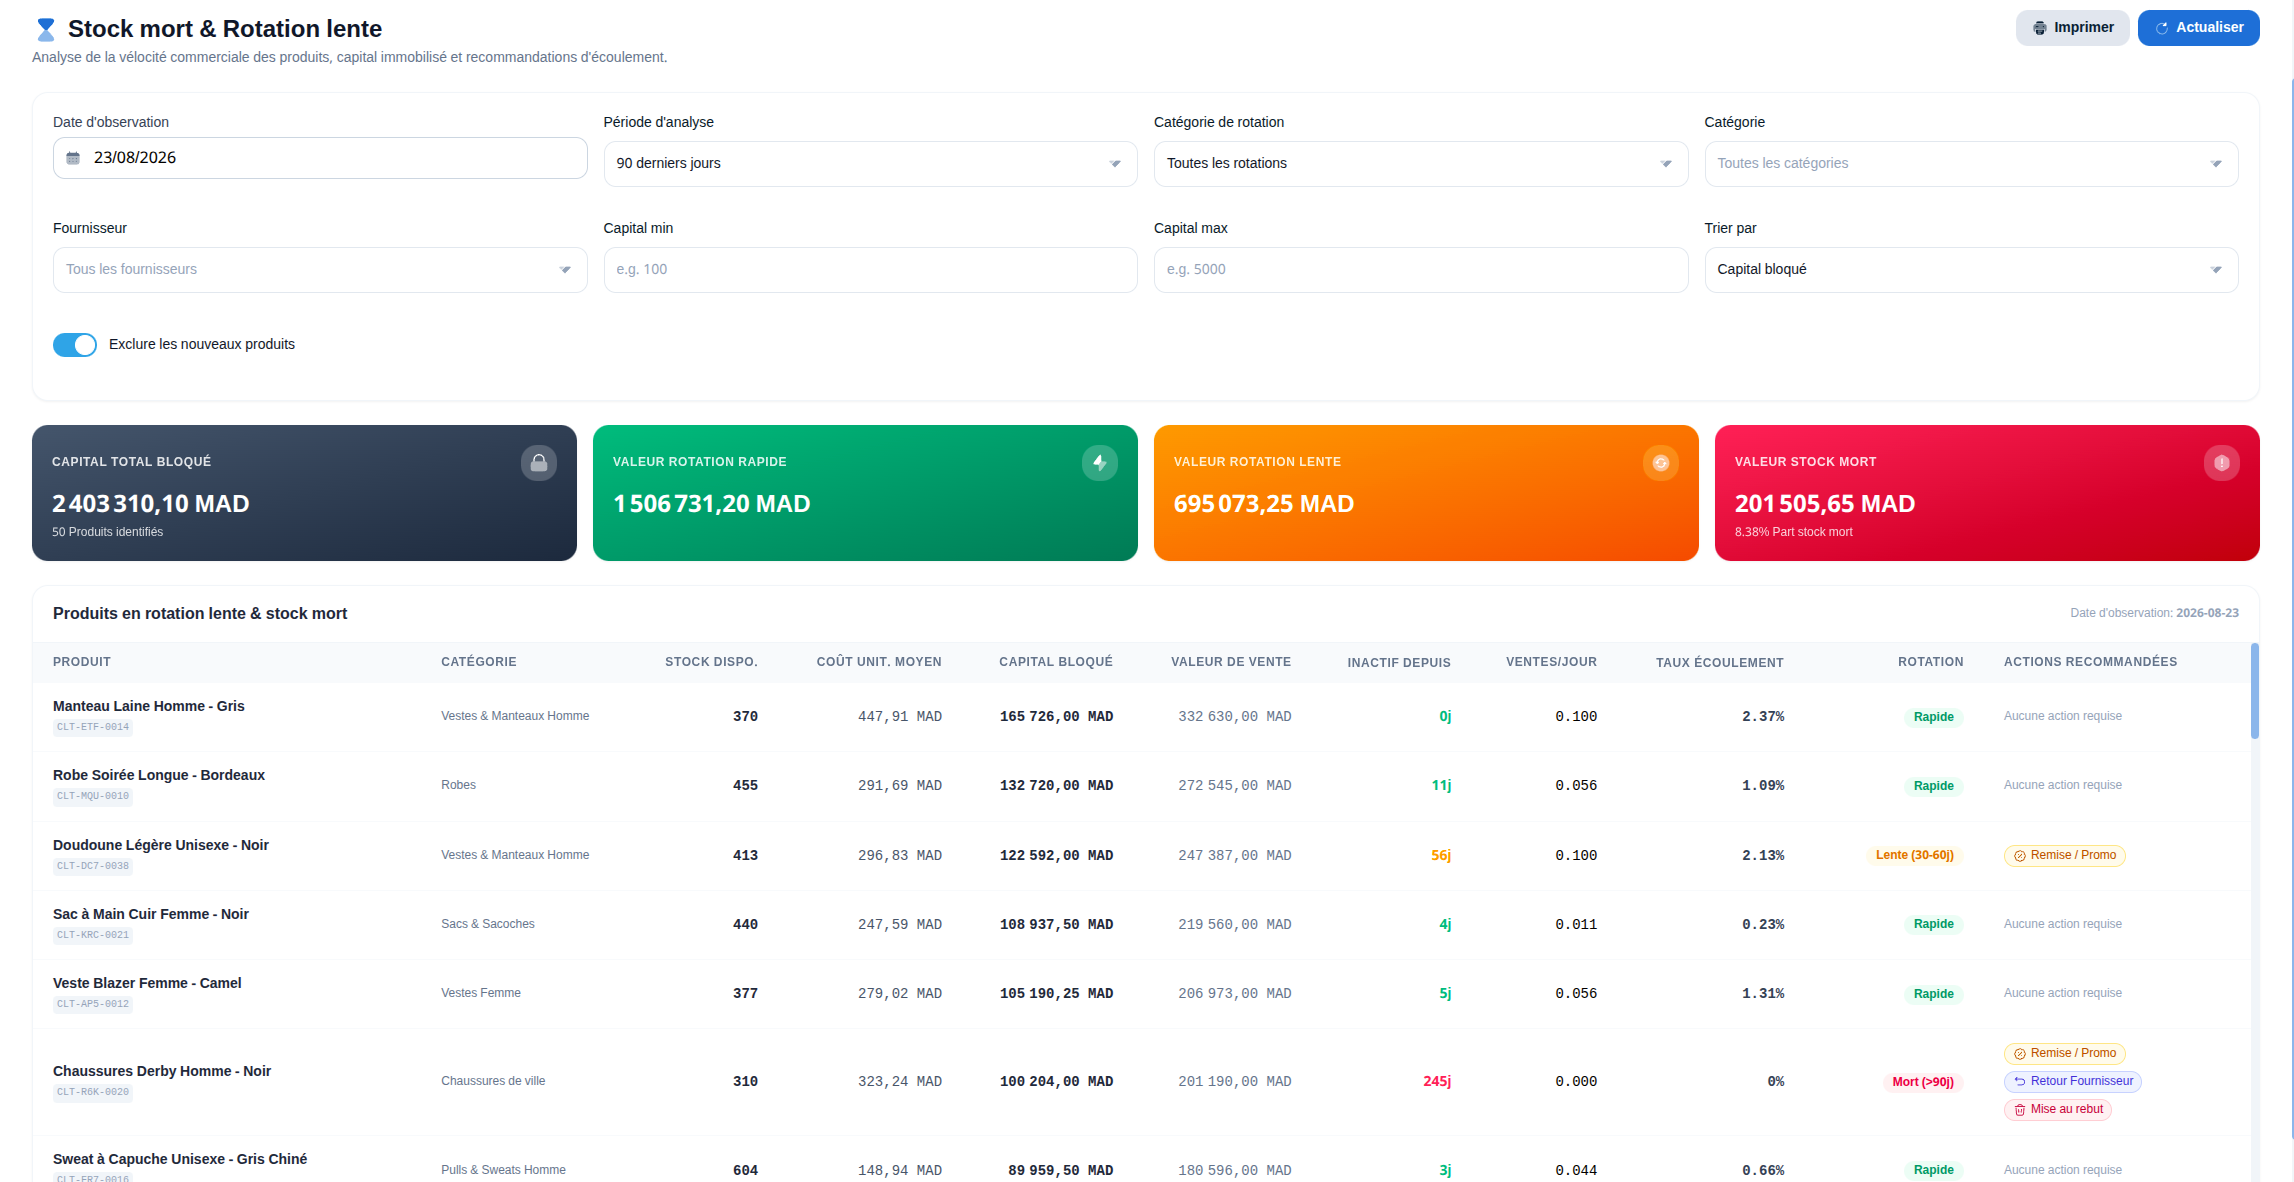The width and height of the screenshot is (2294, 1182).
Task: Click product Robe Soirée Longue - Bordeaux
Action: (159, 775)
